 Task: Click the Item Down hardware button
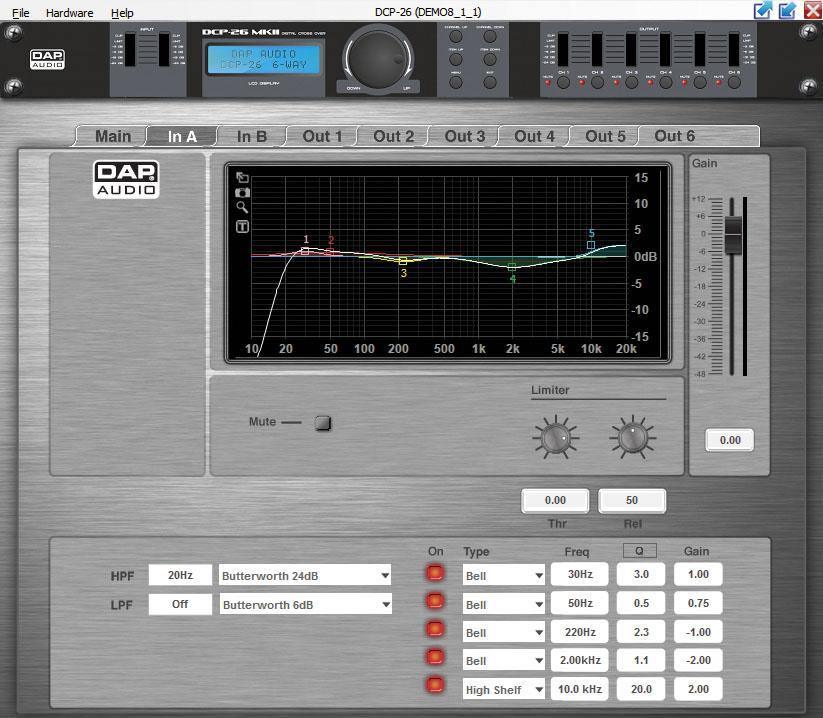pos(490,59)
